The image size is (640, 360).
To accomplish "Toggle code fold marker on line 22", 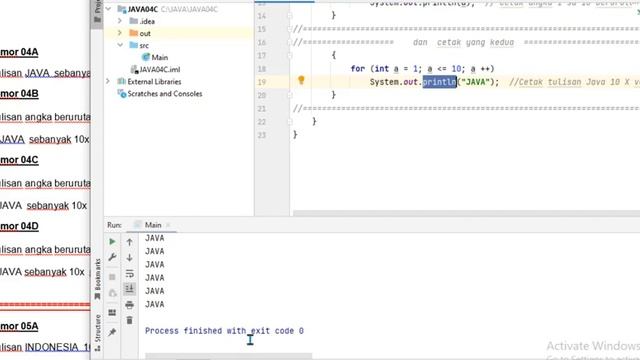I will point(290,122).
